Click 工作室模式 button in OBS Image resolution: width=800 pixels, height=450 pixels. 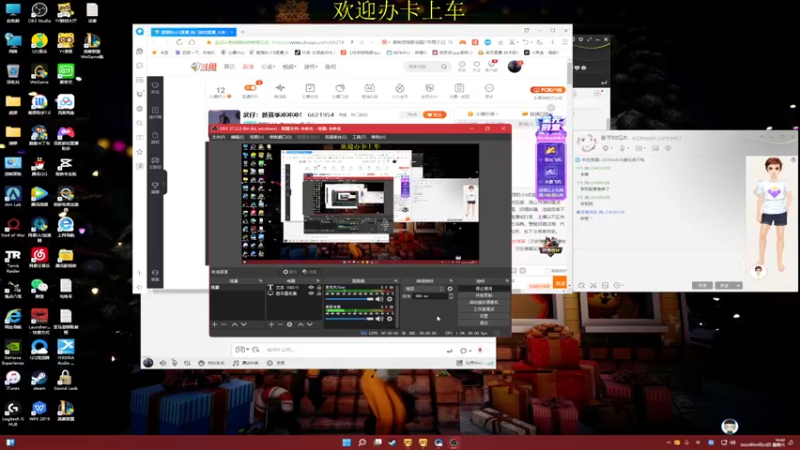(x=484, y=309)
